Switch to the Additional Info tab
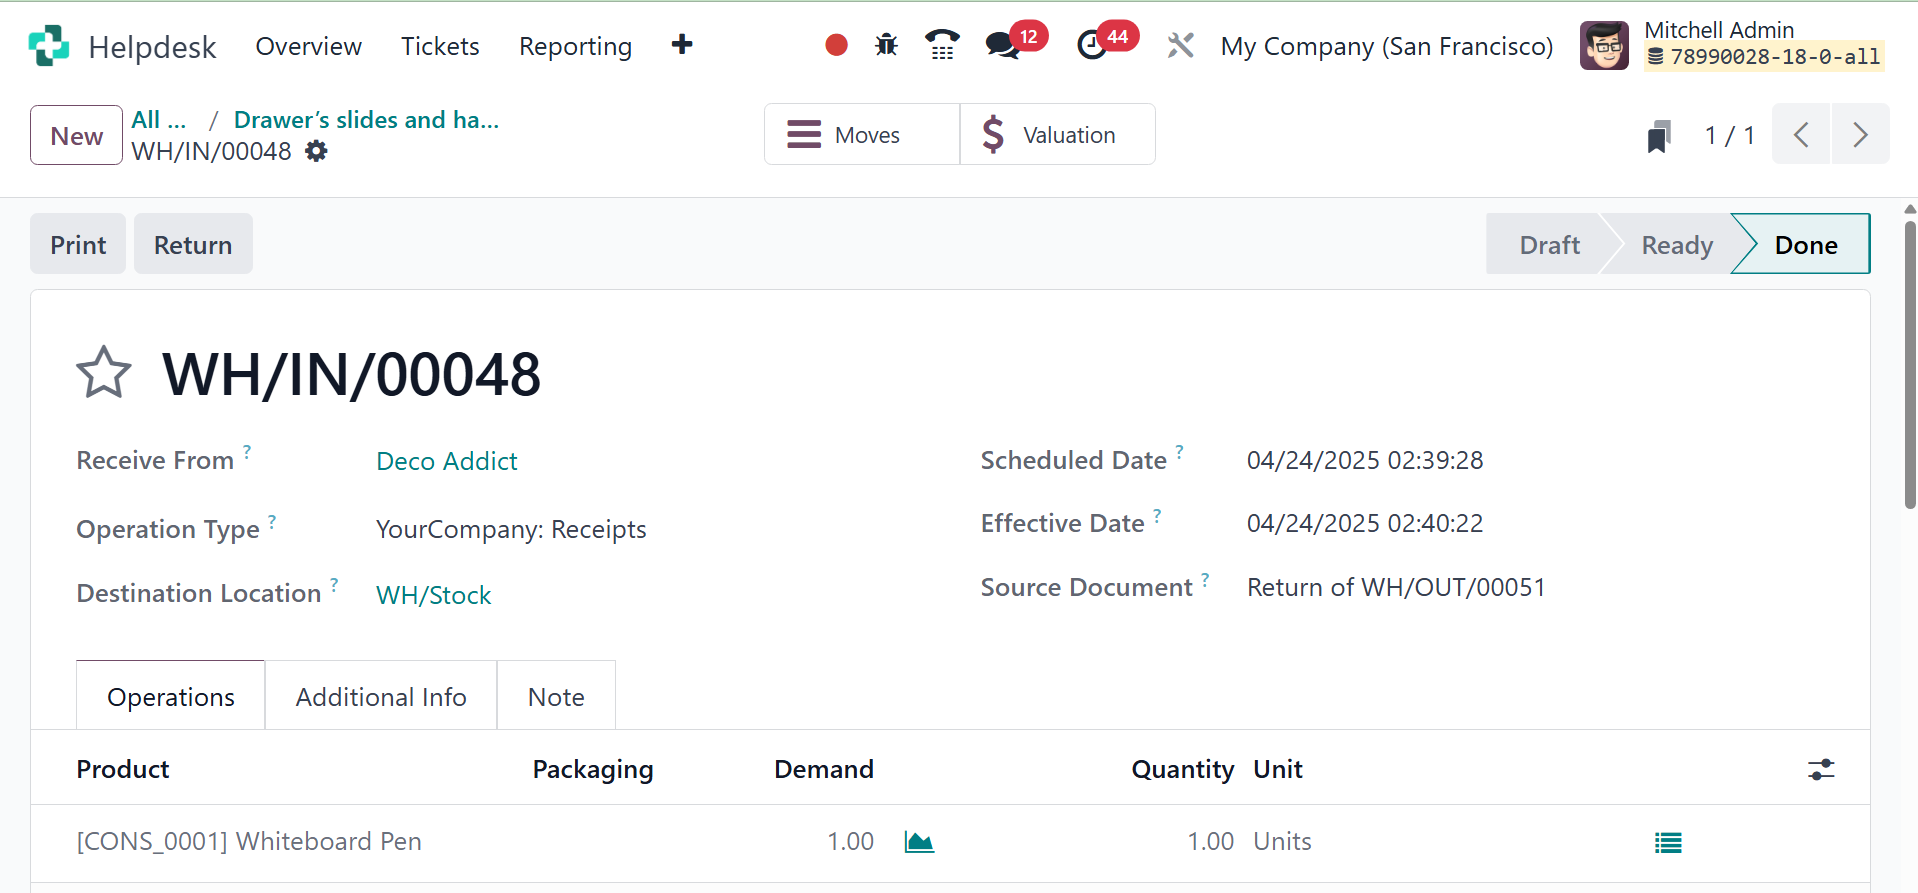1918x893 pixels. coord(380,696)
